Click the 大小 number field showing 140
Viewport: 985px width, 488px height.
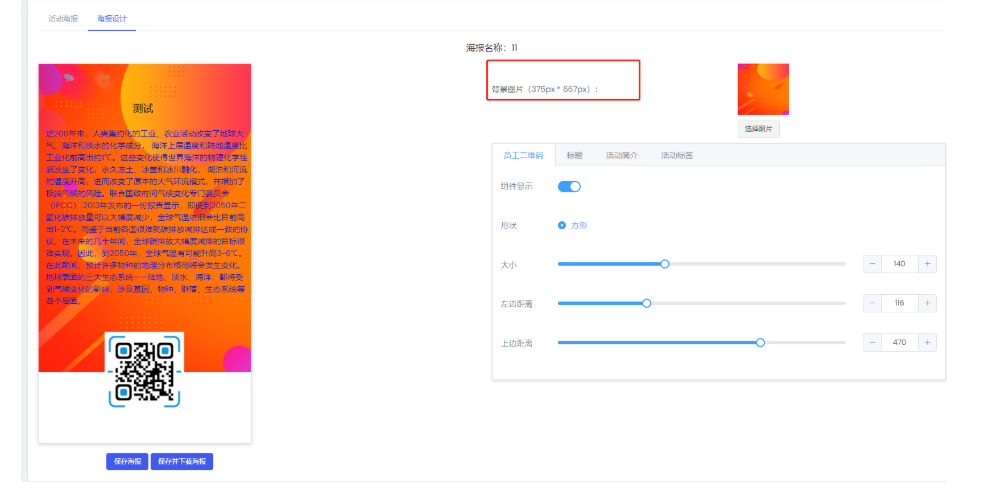coord(900,264)
